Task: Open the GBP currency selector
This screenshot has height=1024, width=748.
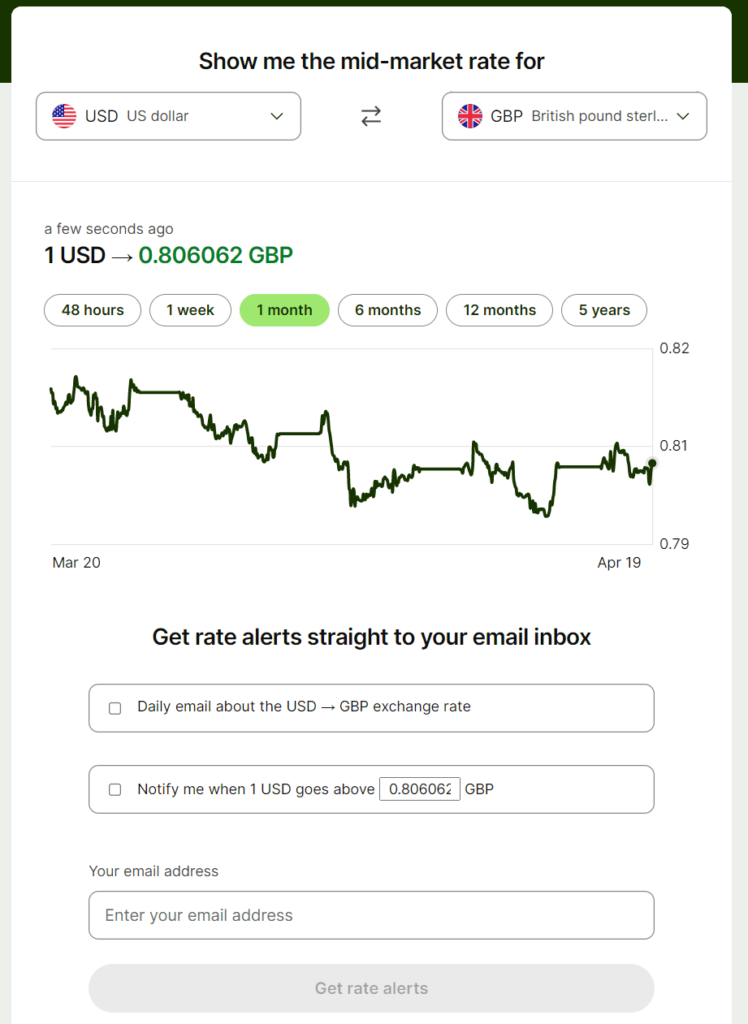Action: pos(574,116)
